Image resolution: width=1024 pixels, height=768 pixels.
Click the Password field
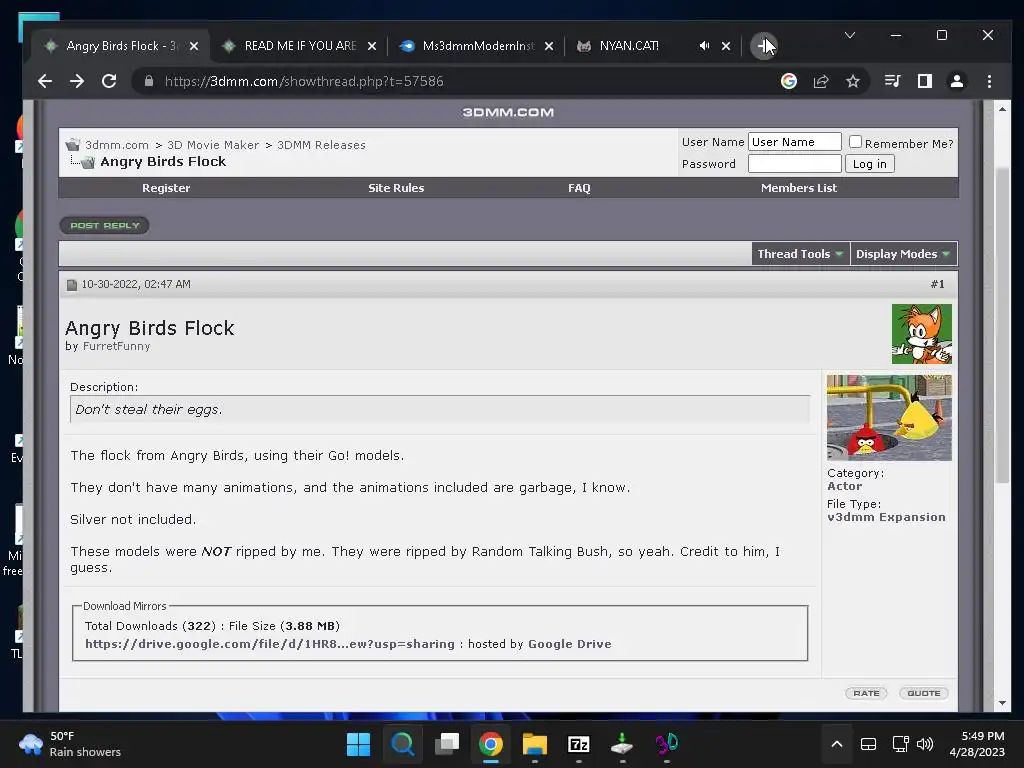[x=794, y=163]
